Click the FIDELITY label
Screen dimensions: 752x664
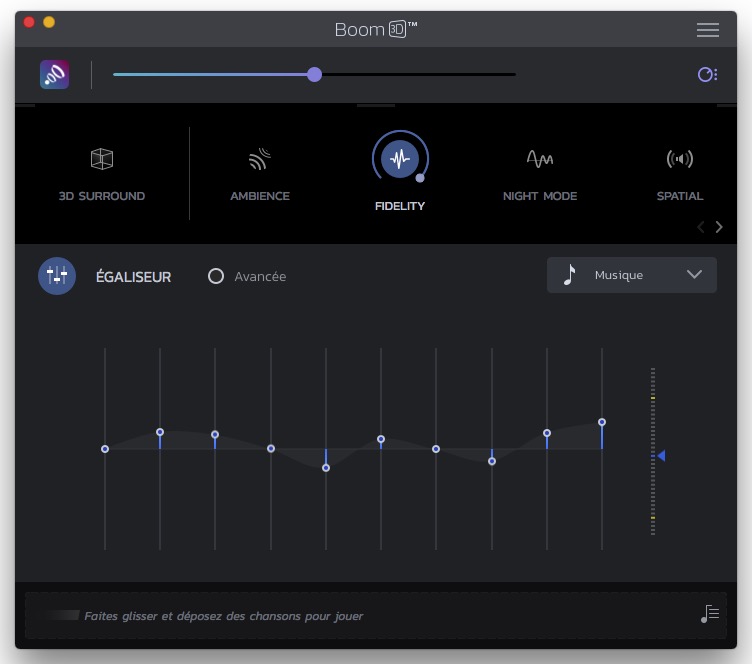(x=400, y=206)
